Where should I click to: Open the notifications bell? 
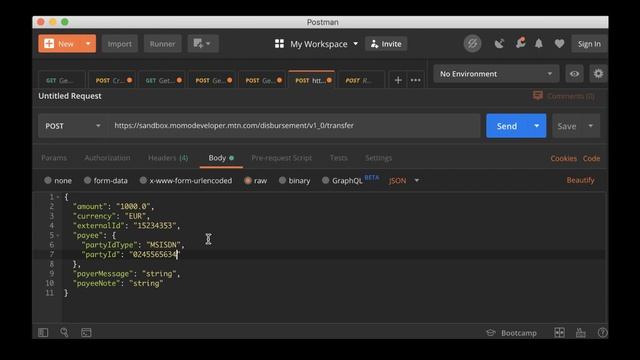click(539, 43)
